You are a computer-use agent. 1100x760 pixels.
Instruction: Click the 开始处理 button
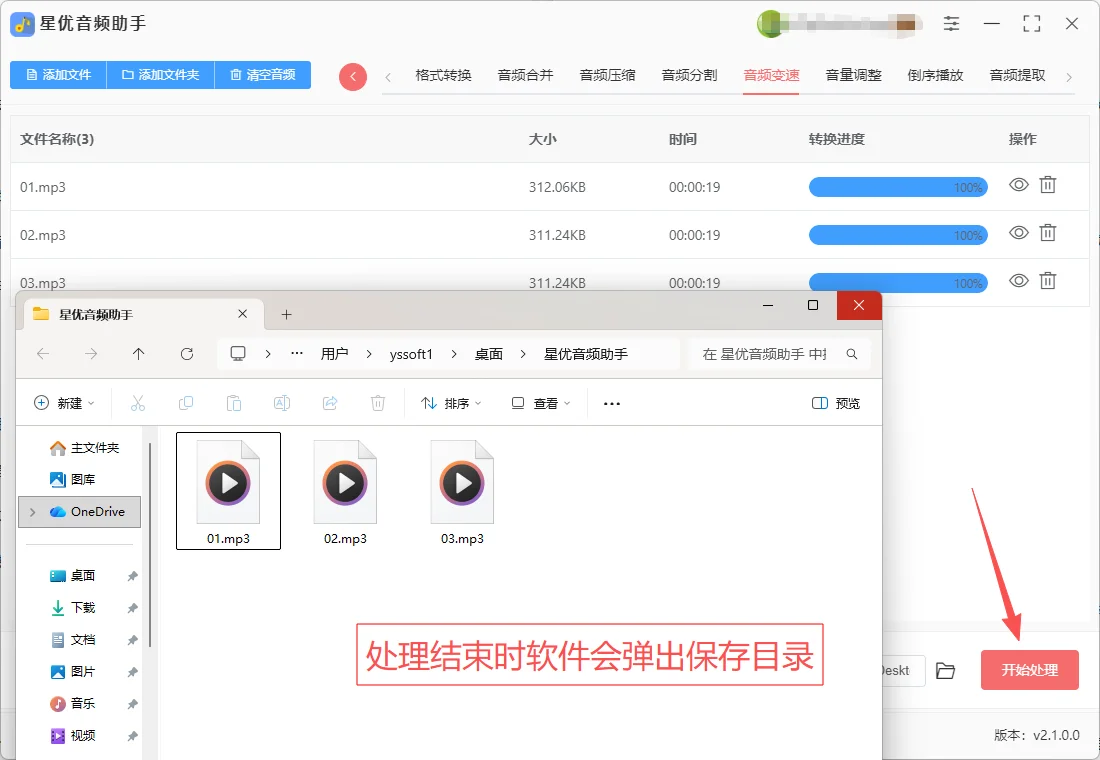tap(1029, 671)
